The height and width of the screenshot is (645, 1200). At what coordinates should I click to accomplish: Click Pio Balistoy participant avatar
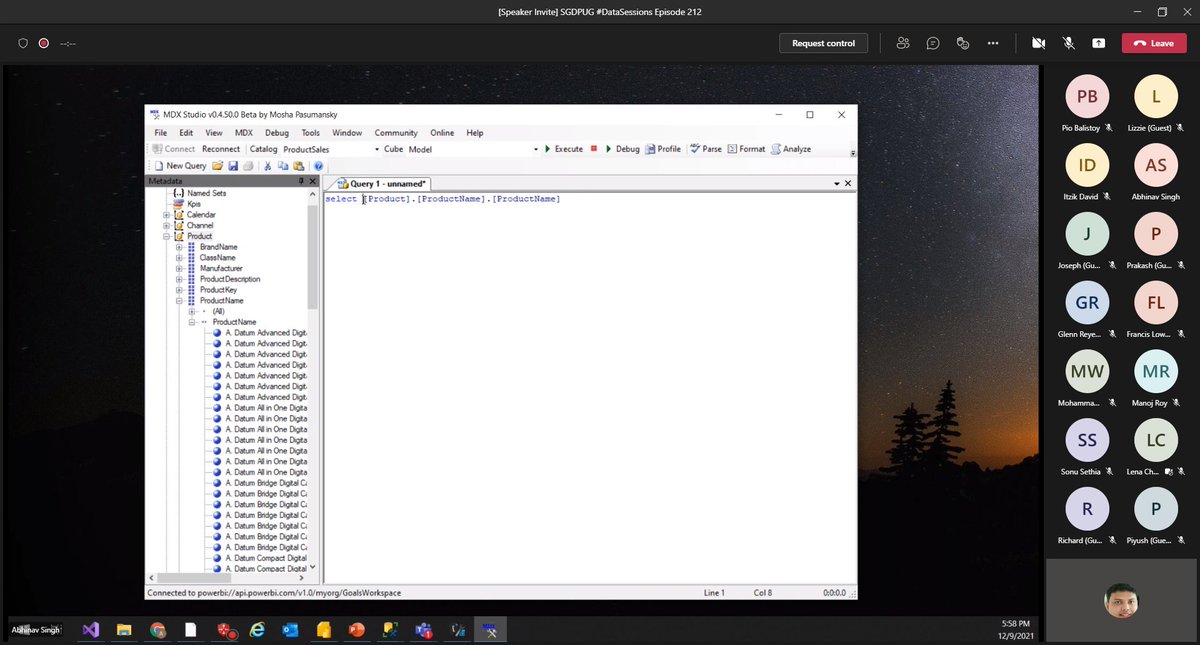pyautogui.click(x=1087, y=96)
